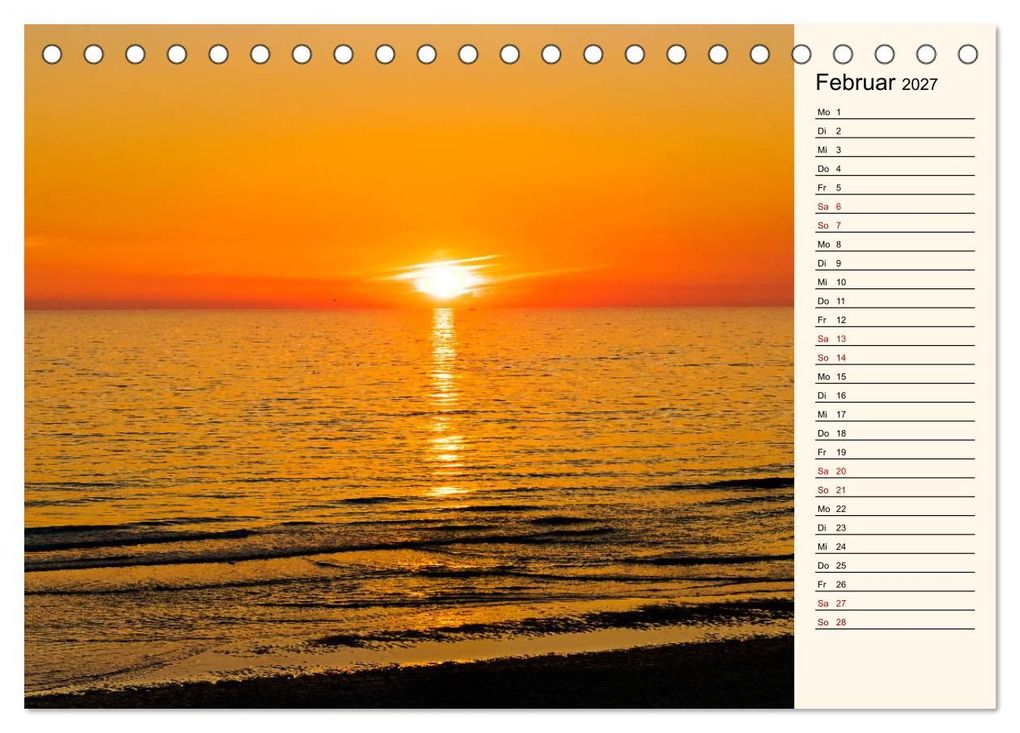
Task: Select the 'Do 4' calendar row
Action: 894,168
